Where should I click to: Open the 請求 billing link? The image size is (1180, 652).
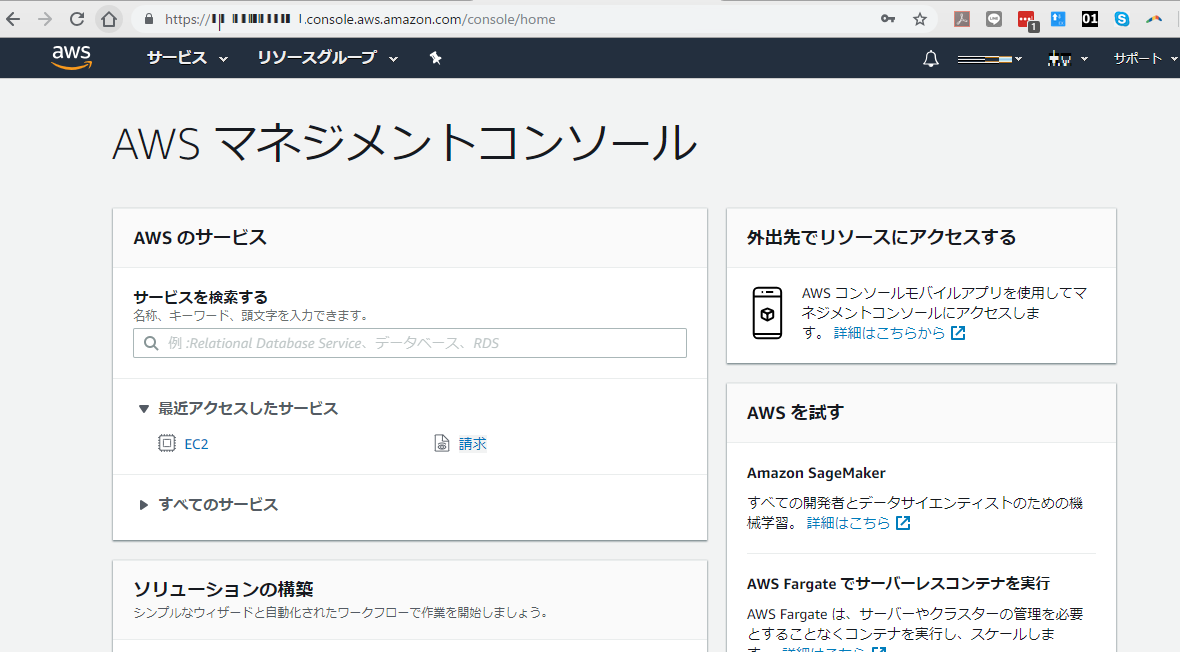point(472,444)
